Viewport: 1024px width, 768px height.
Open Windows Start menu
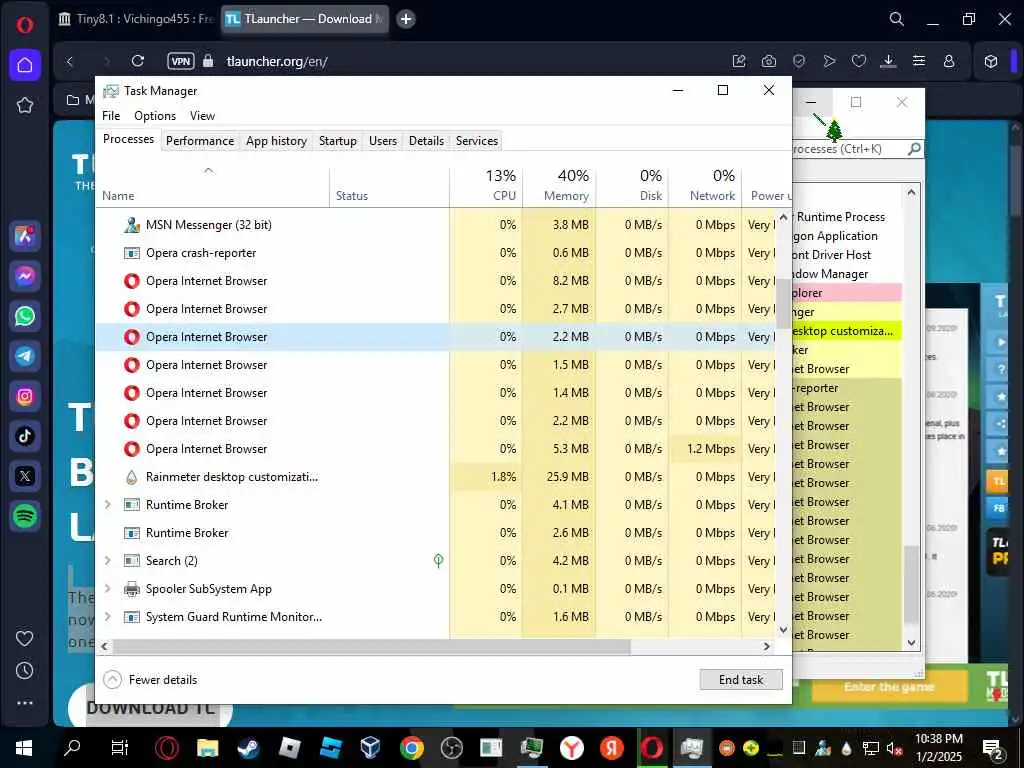point(24,748)
